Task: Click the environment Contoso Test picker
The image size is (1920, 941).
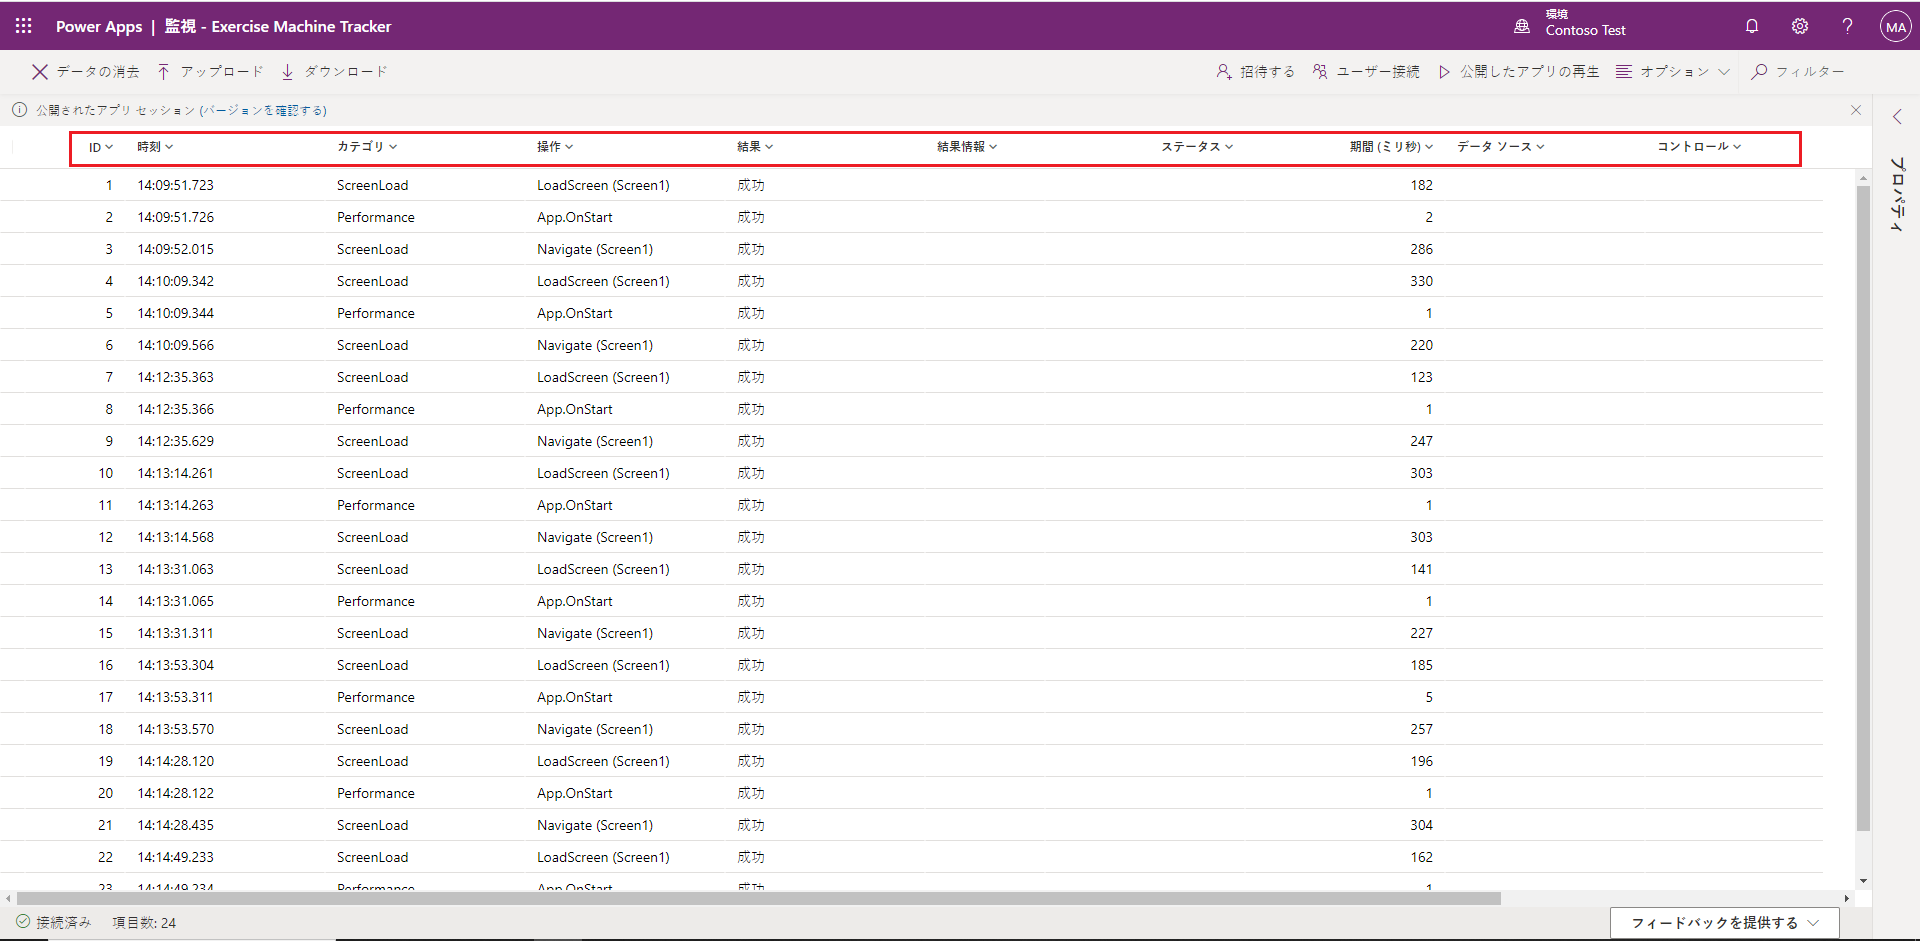Action: (x=1570, y=23)
